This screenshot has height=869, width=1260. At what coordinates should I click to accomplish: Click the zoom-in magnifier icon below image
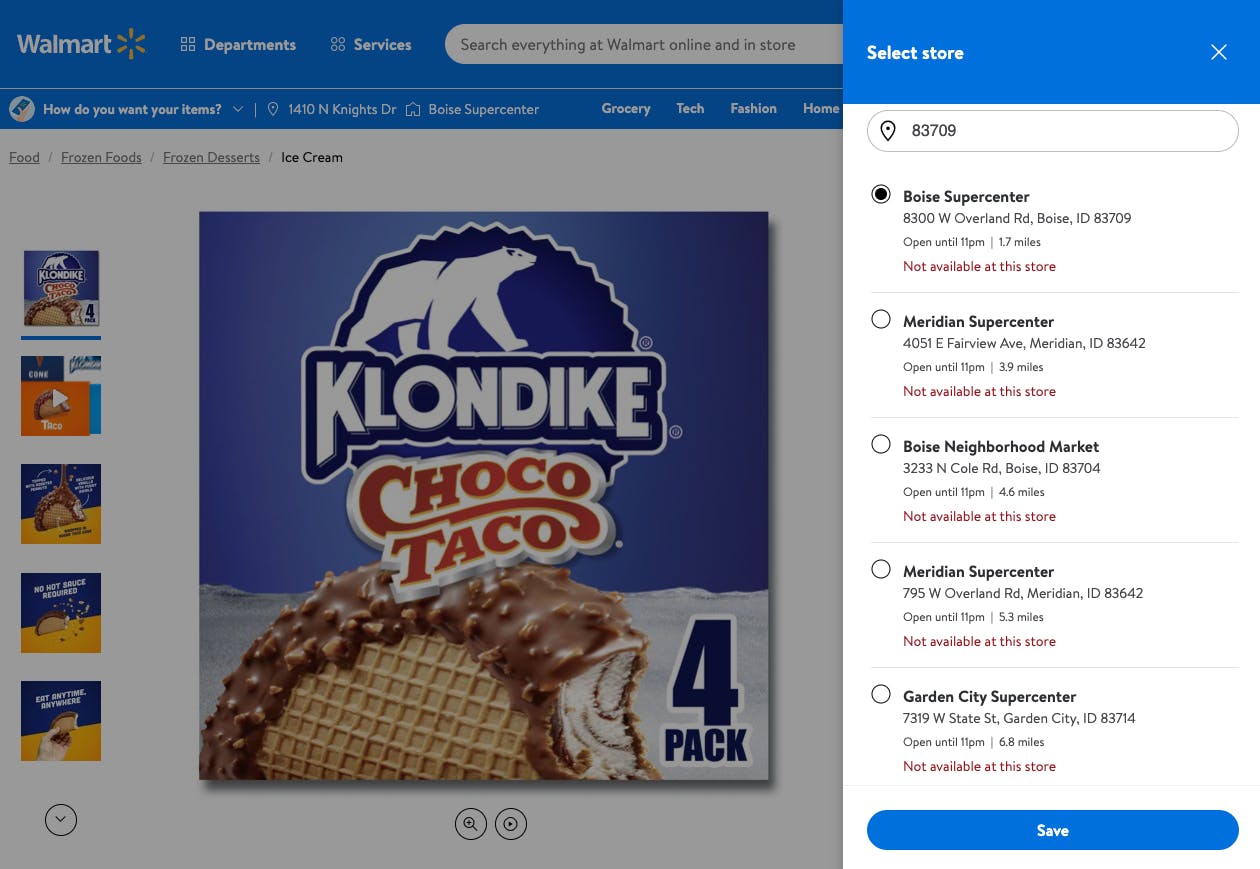470,824
